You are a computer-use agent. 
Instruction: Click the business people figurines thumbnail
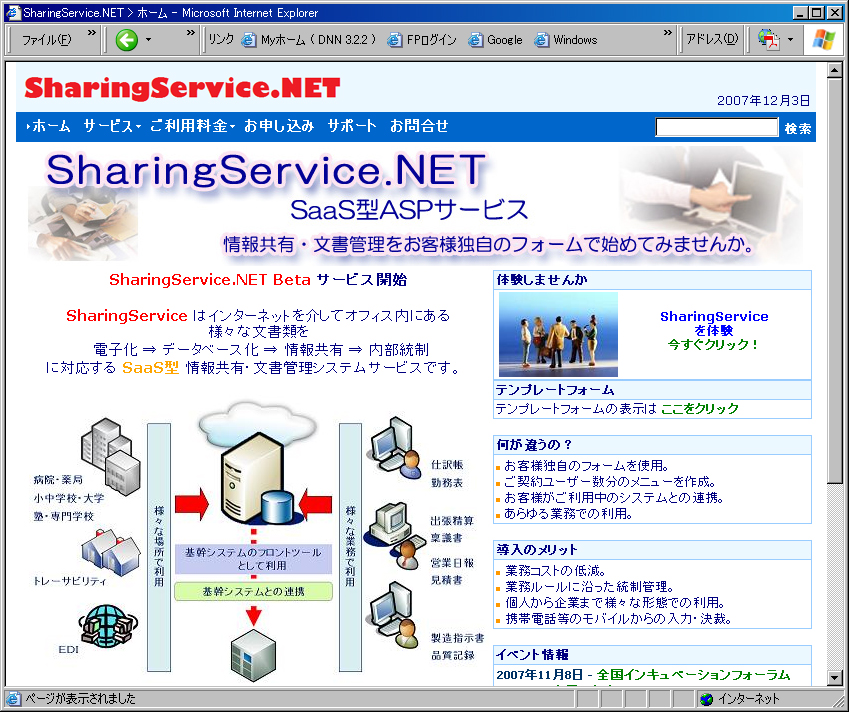[x=558, y=334]
